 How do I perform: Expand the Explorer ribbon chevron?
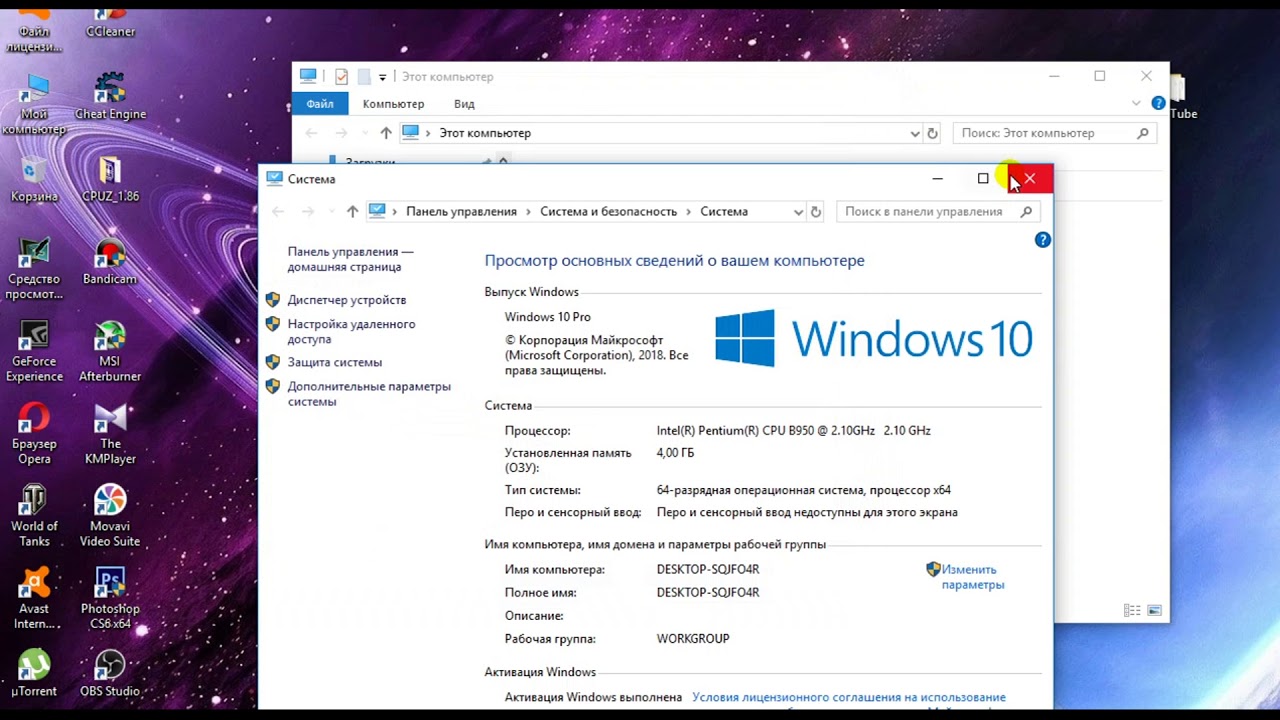click(1136, 103)
